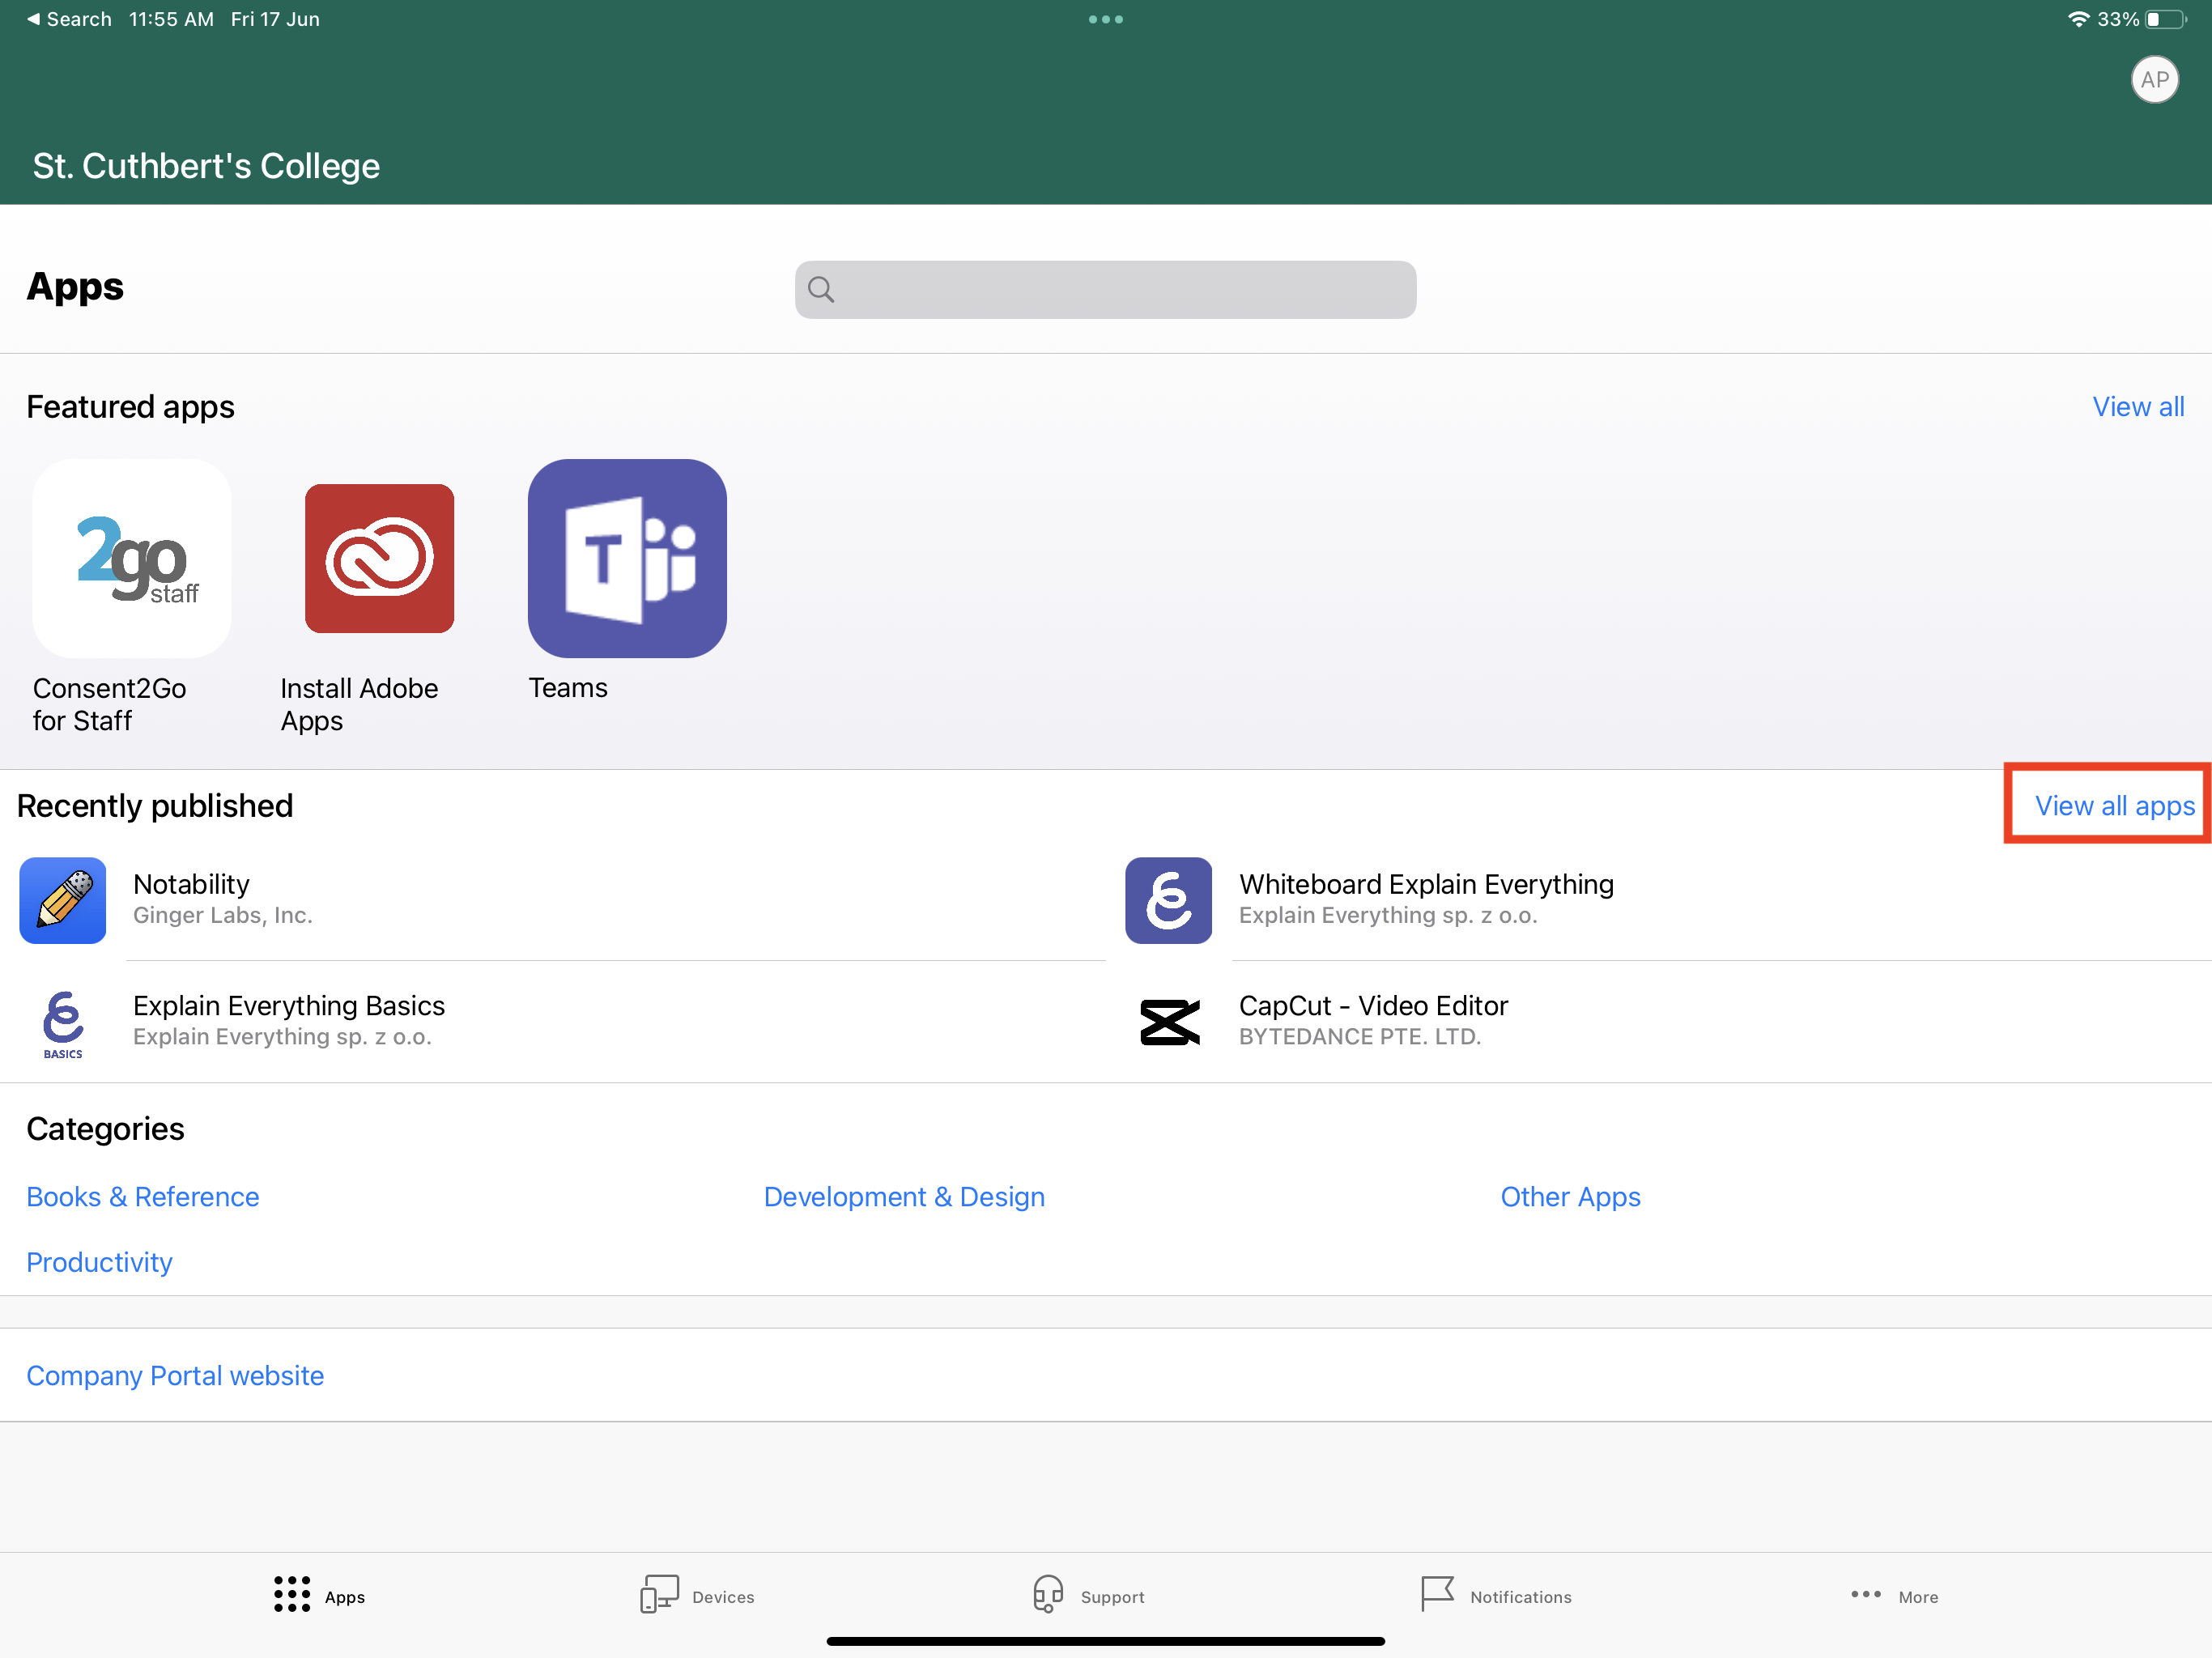Switch to the Devices tab
2212x1658 pixels.
coord(697,1595)
